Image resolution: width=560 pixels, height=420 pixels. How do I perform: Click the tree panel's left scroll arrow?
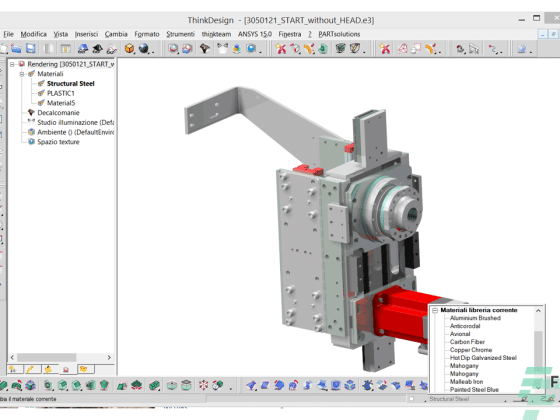click(12, 357)
